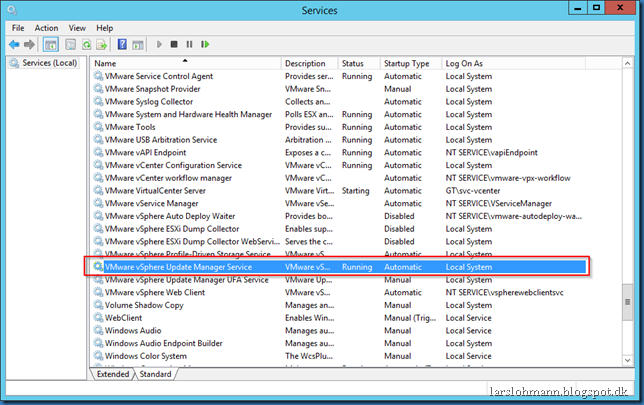Click the gear icon of VMware vSphere Web Client

click(98, 292)
